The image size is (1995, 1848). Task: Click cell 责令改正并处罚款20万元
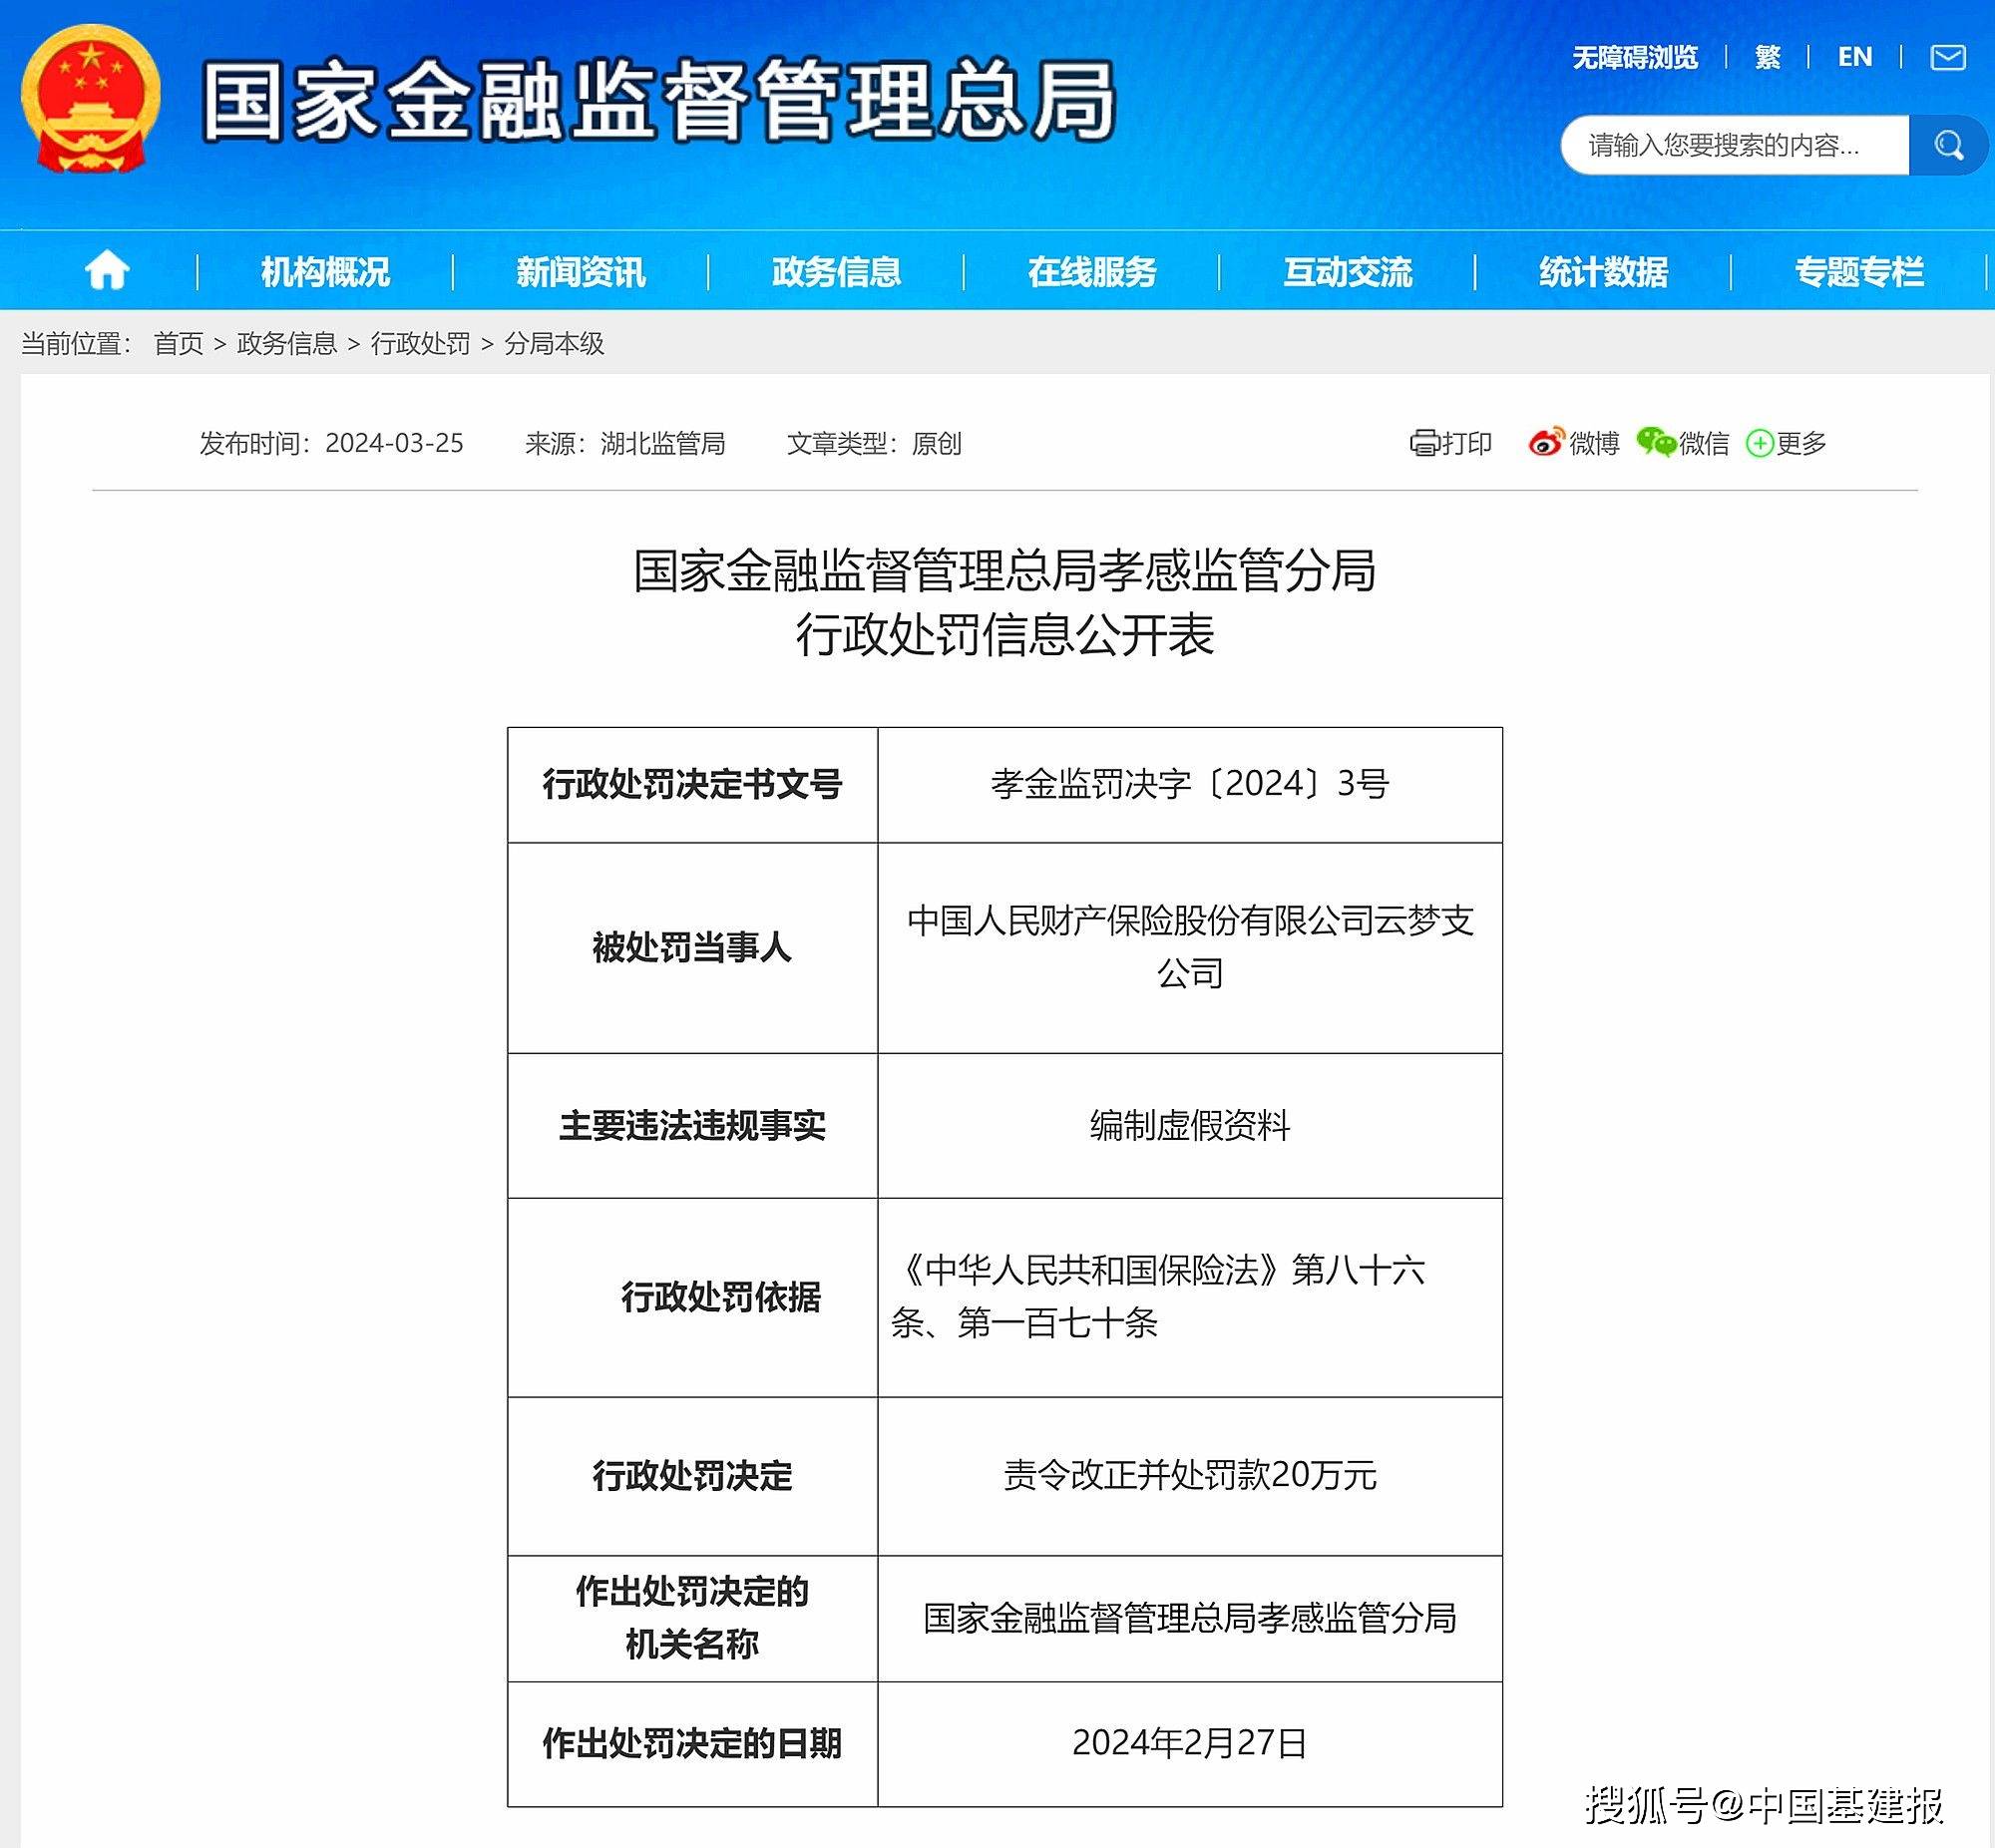coord(1190,1475)
